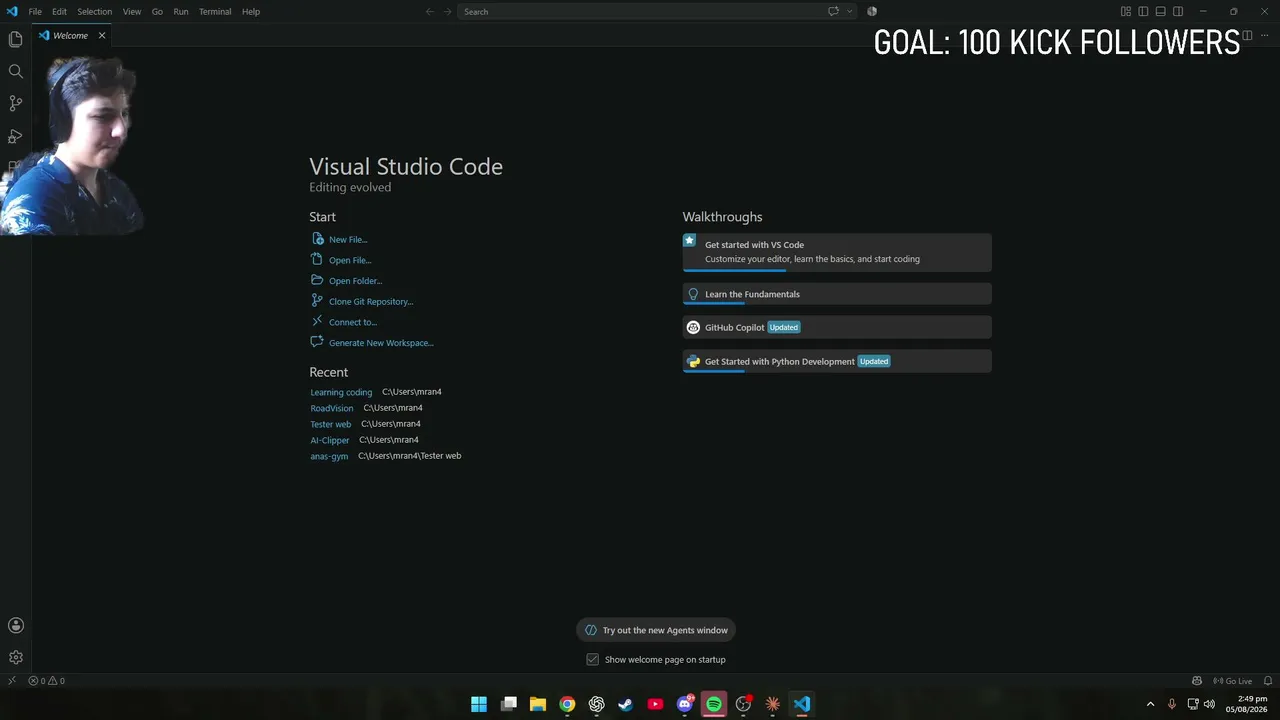Open recent folder RoadVision
This screenshot has width=1280, height=720.
click(332, 409)
